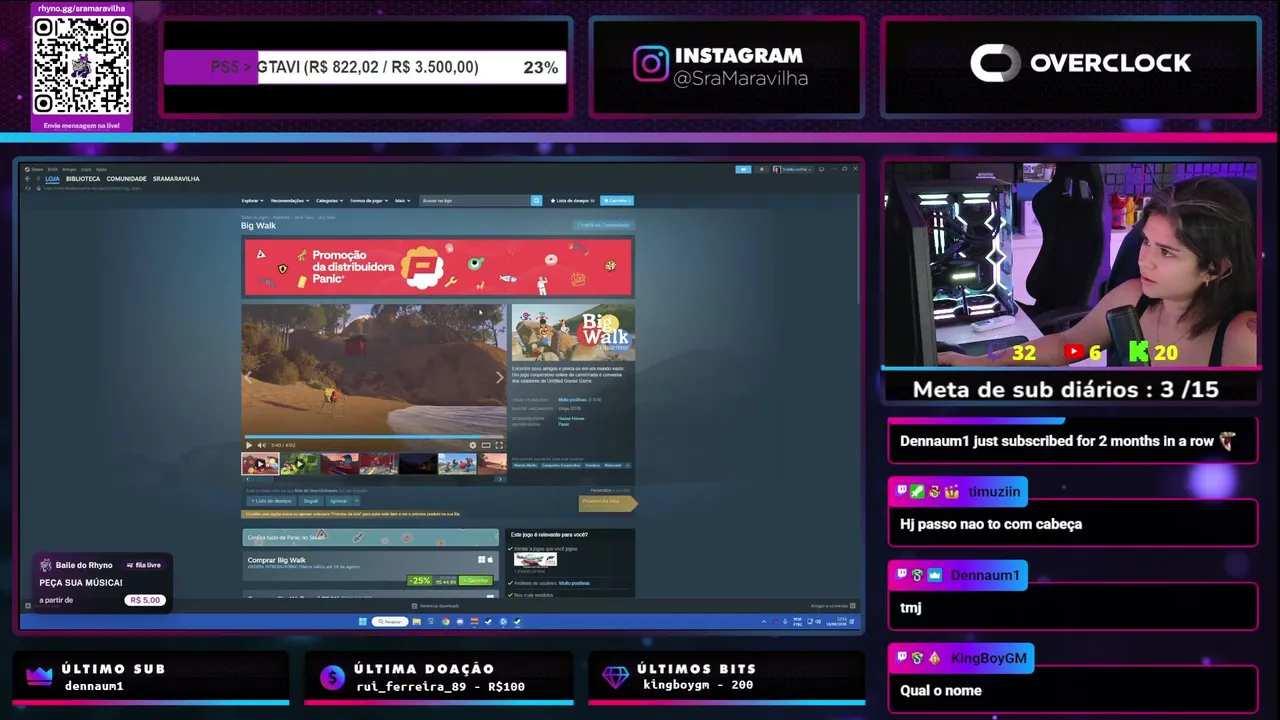
Task: Enter fullscreen for the trailer video
Action: click(x=499, y=445)
